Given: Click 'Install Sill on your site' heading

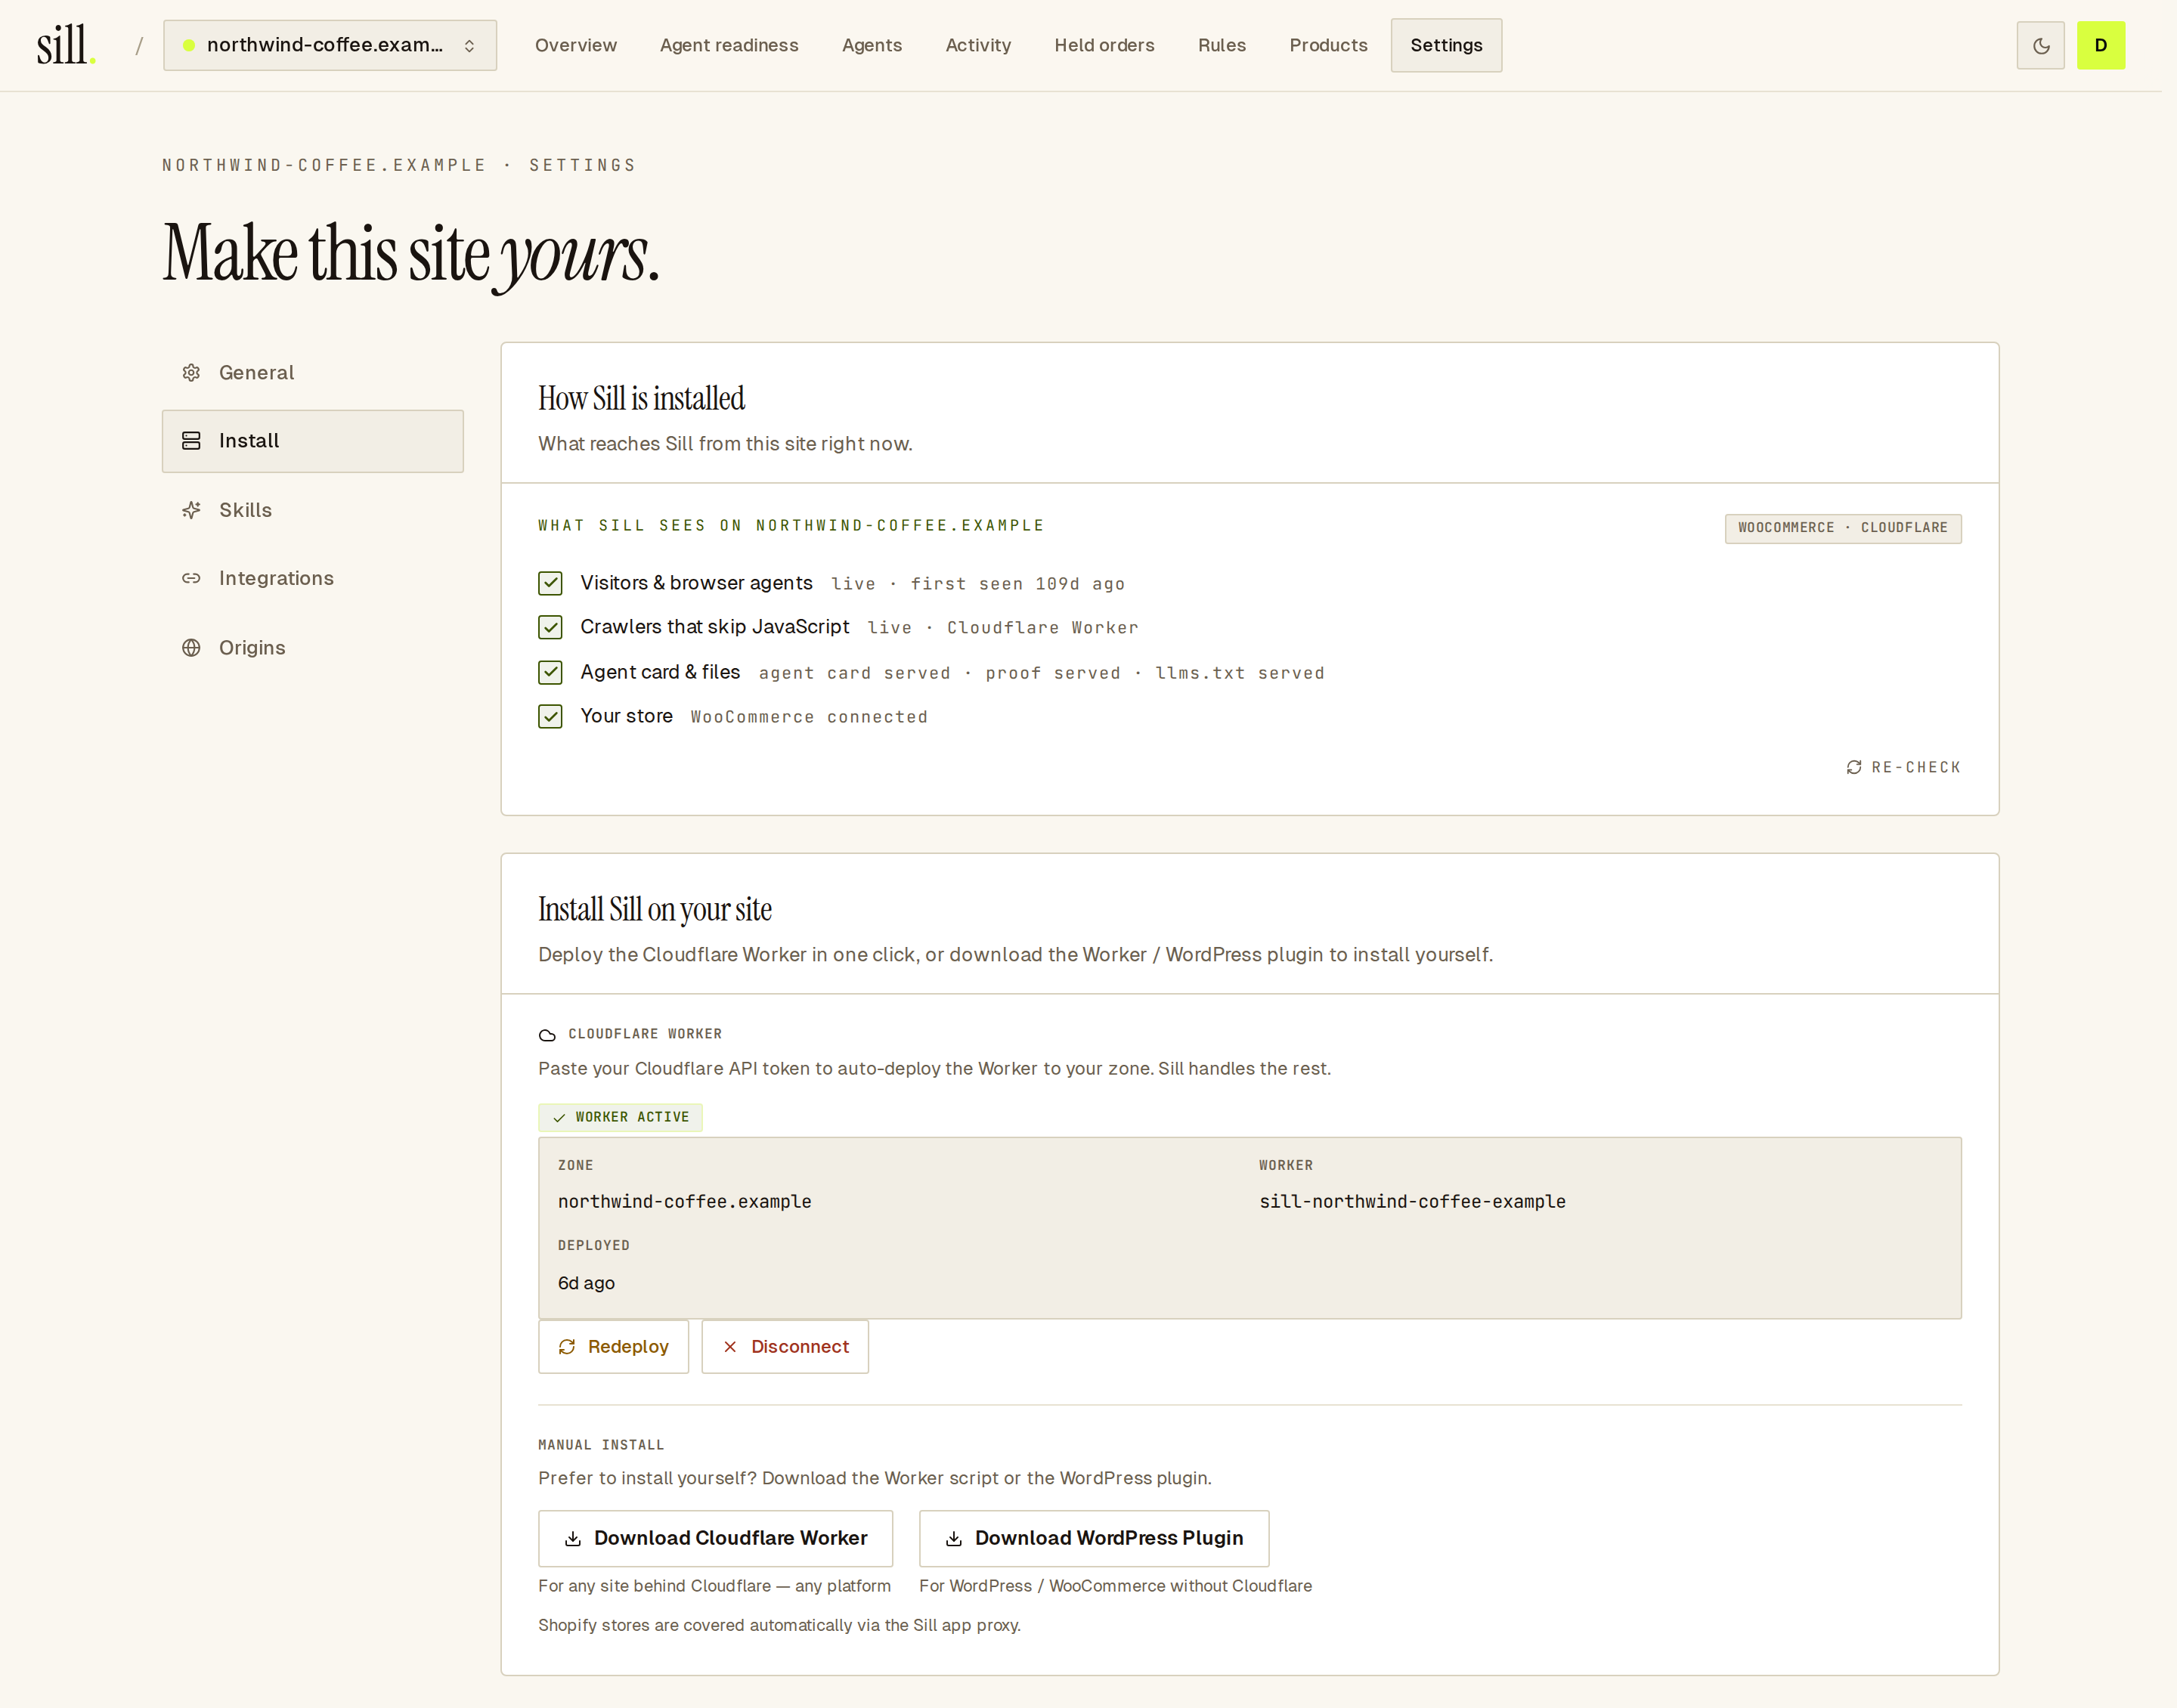Looking at the screenshot, I should tap(655, 909).
